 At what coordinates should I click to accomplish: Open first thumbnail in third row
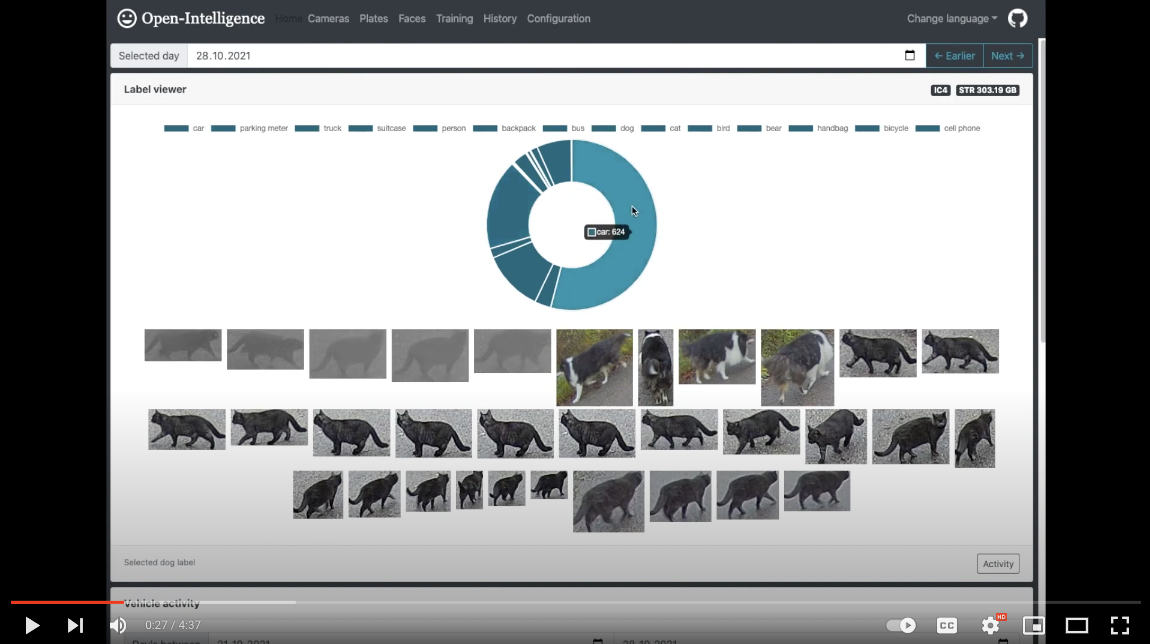(318, 495)
